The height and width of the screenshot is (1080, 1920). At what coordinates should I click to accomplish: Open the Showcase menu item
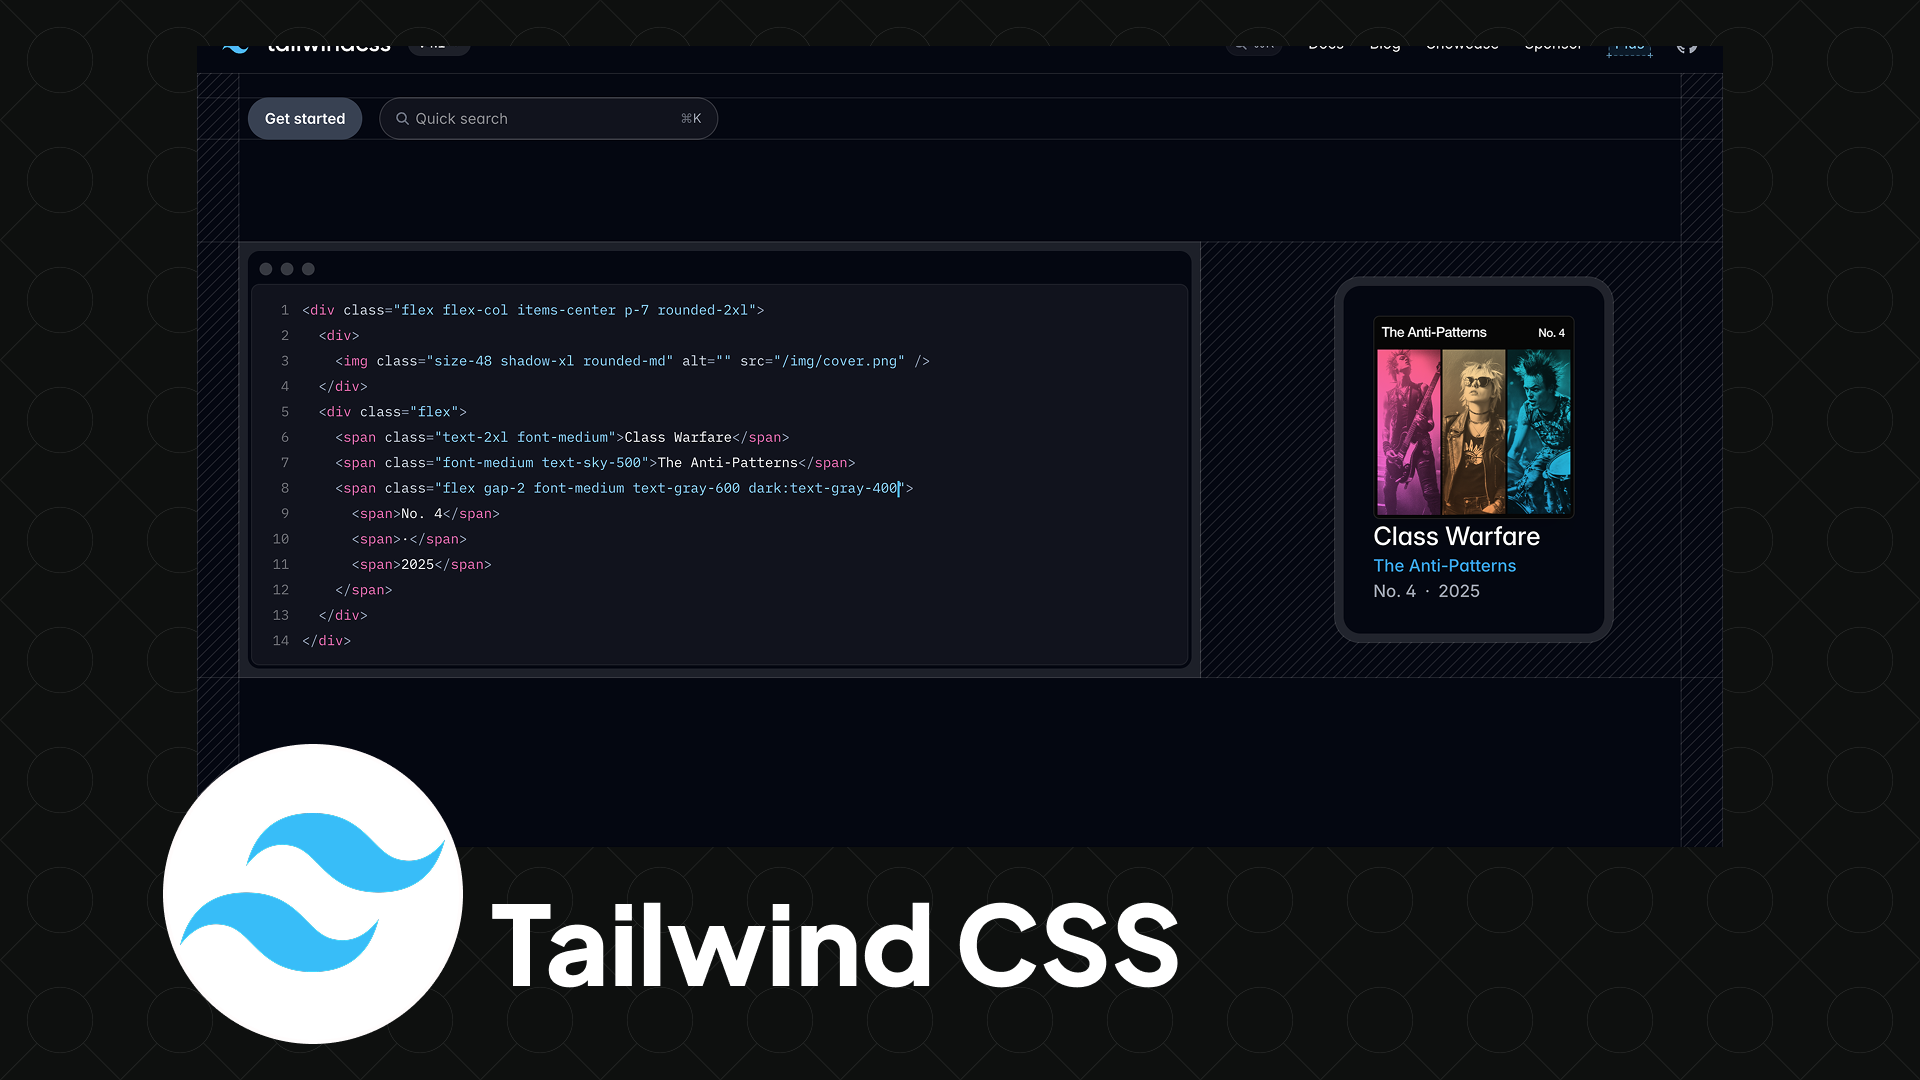[1462, 47]
